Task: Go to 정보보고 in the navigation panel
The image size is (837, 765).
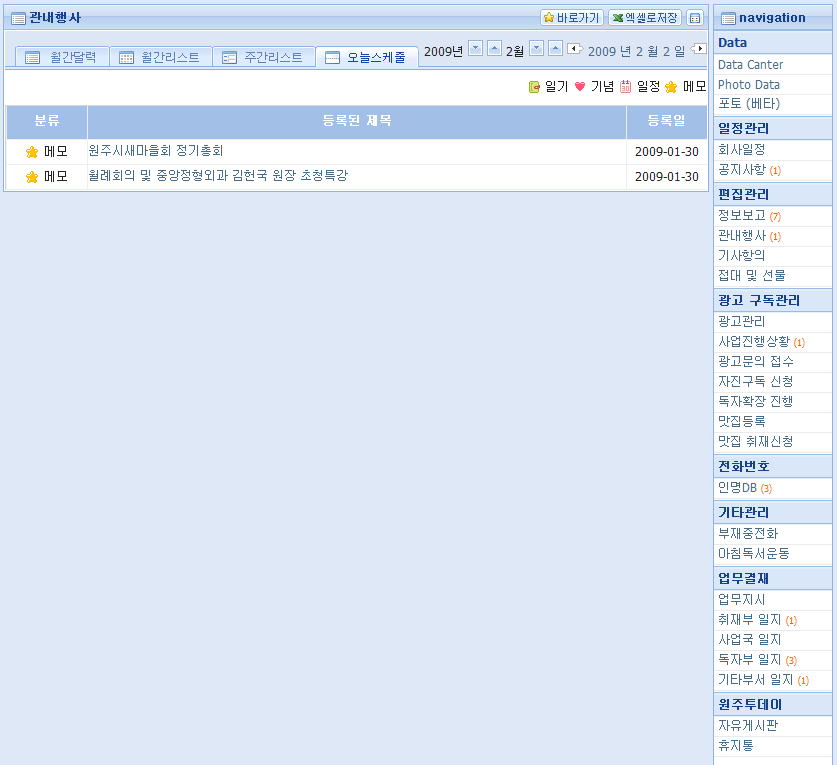Action: pos(741,215)
